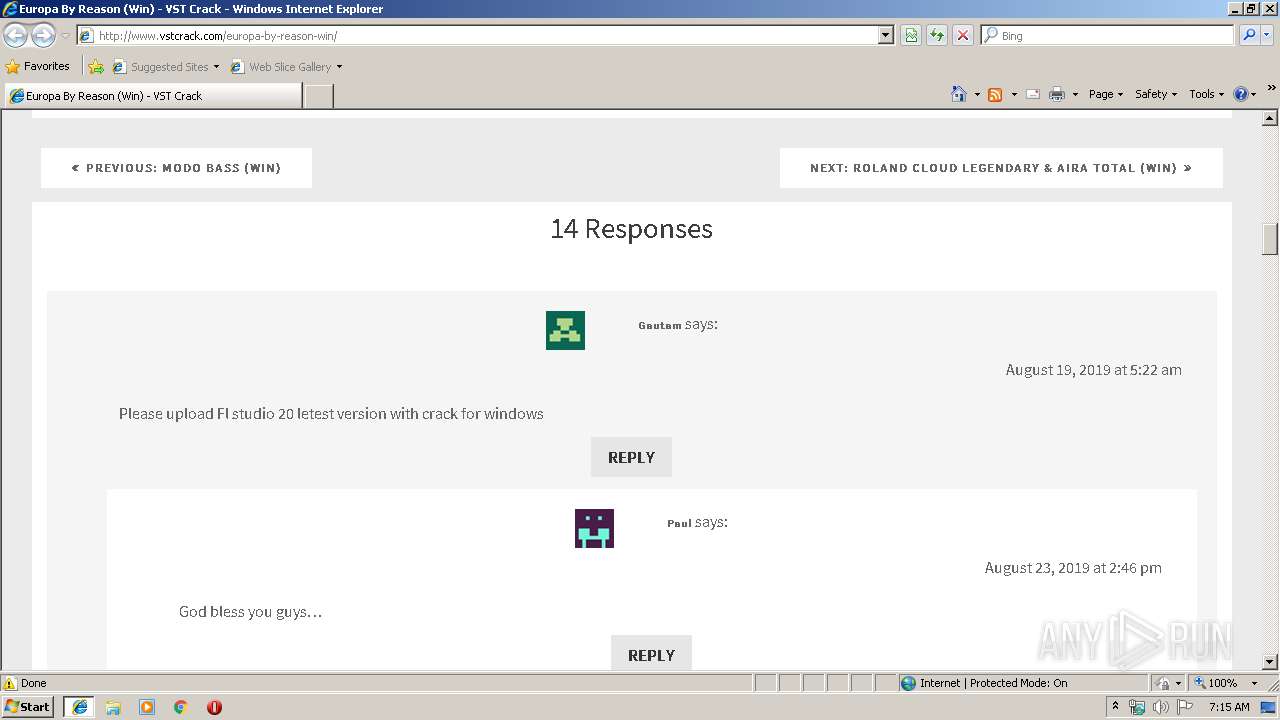This screenshot has height=720, width=1280.
Task: Open the Safety menu
Action: pyautogui.click(x=1156, y=94)
